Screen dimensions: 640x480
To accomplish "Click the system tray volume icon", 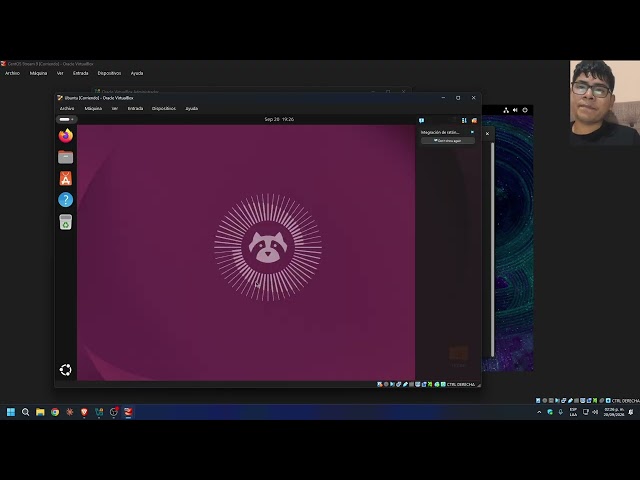I will pos(595,412).
